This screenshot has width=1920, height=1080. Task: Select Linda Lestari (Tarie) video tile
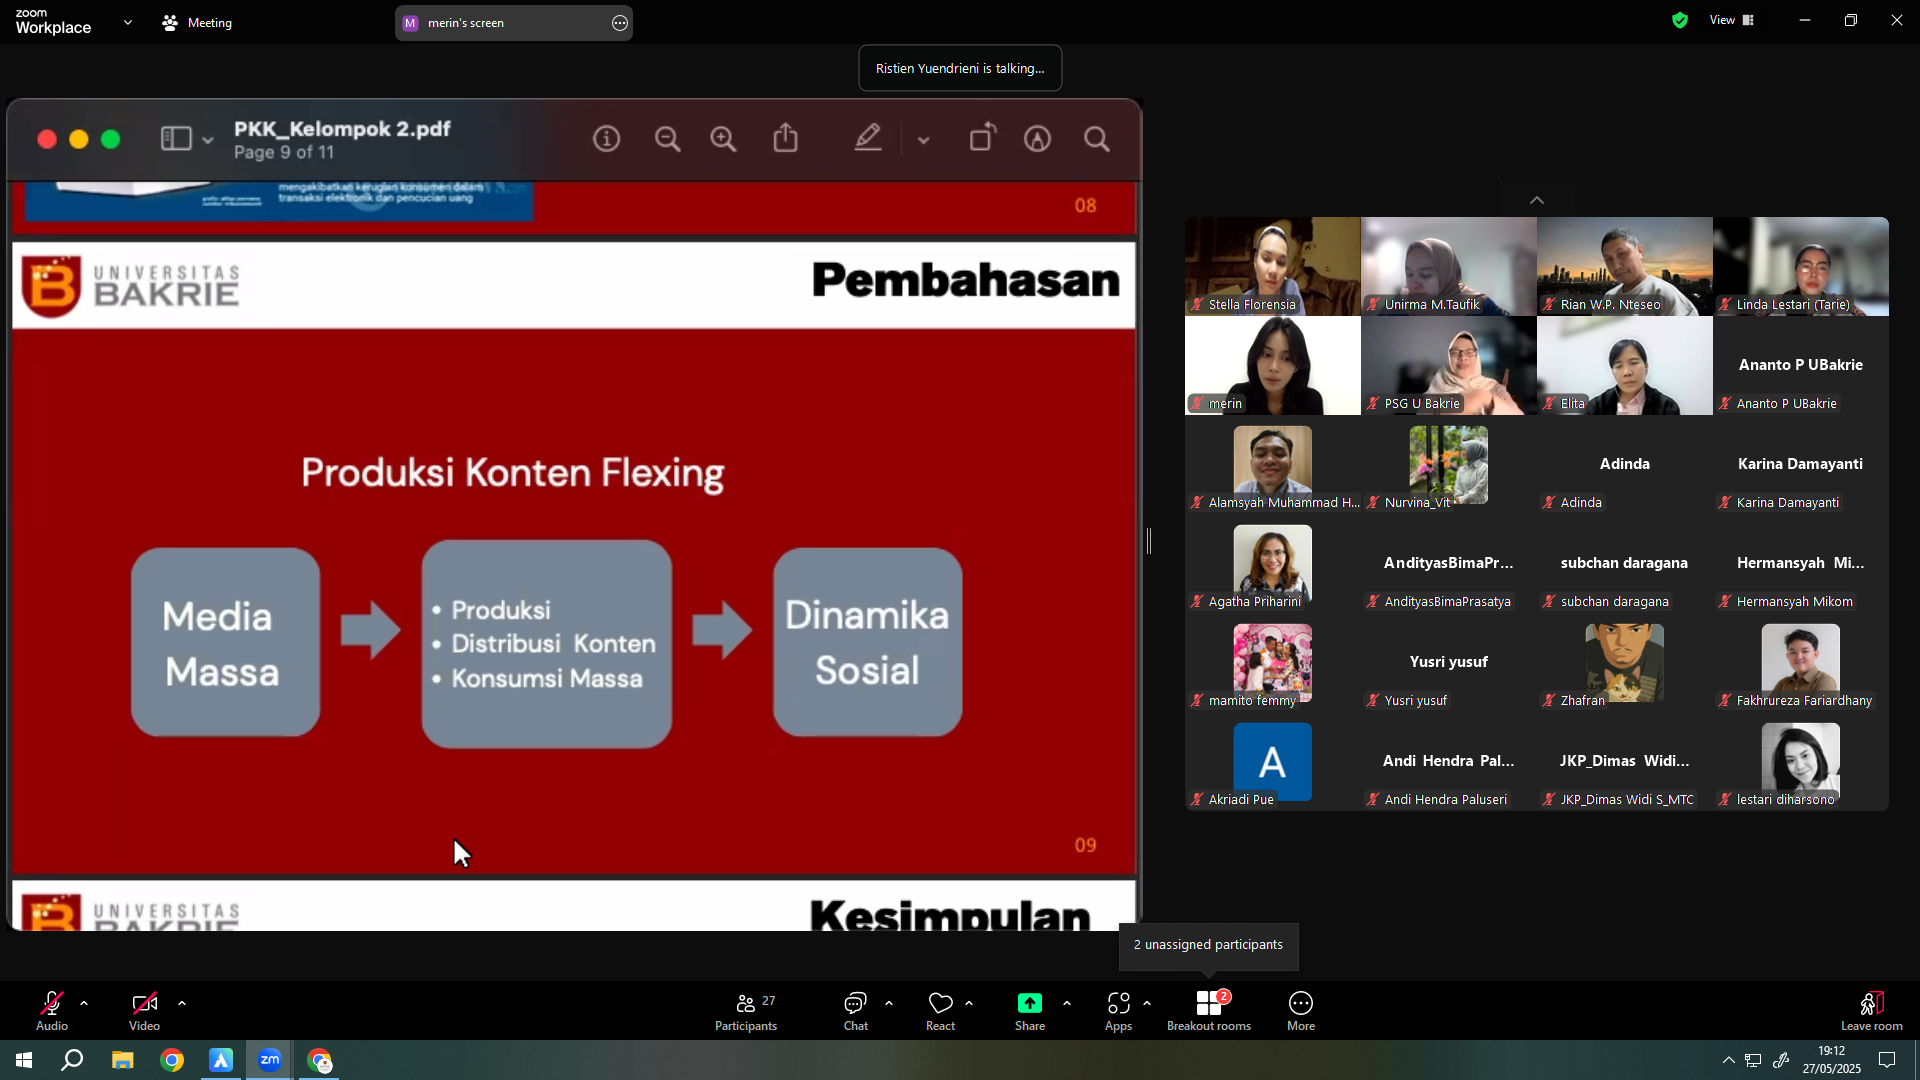(x=1801, y=266)
